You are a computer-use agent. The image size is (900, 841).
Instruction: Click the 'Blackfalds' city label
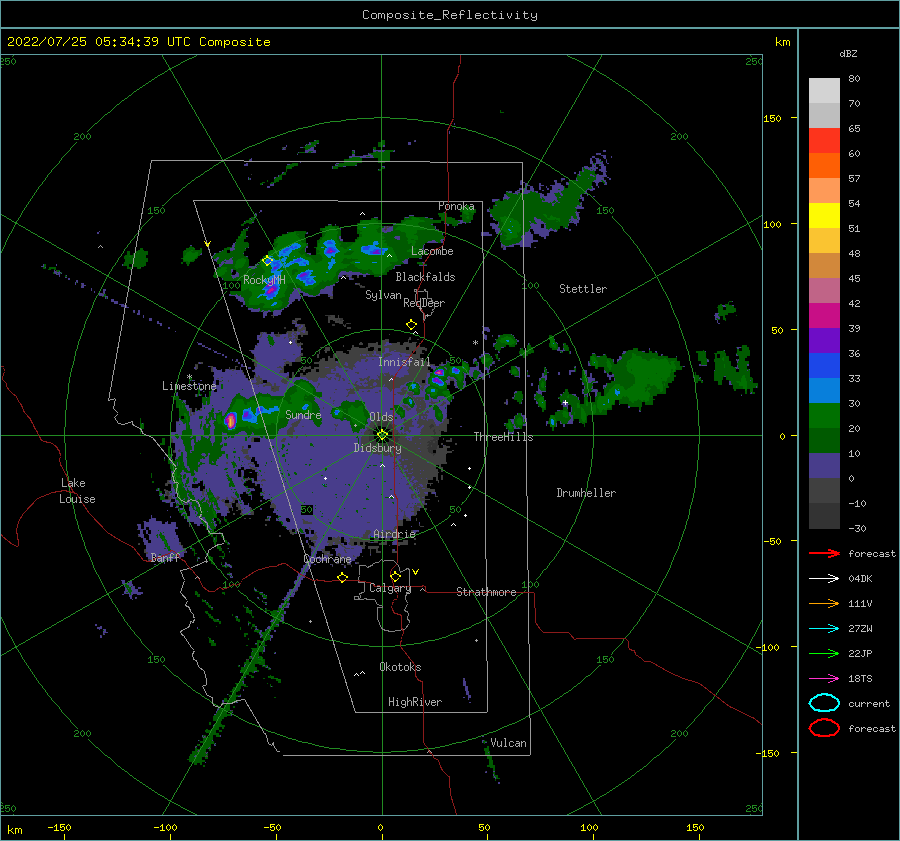pyautogui.click(x=425, y=277)
